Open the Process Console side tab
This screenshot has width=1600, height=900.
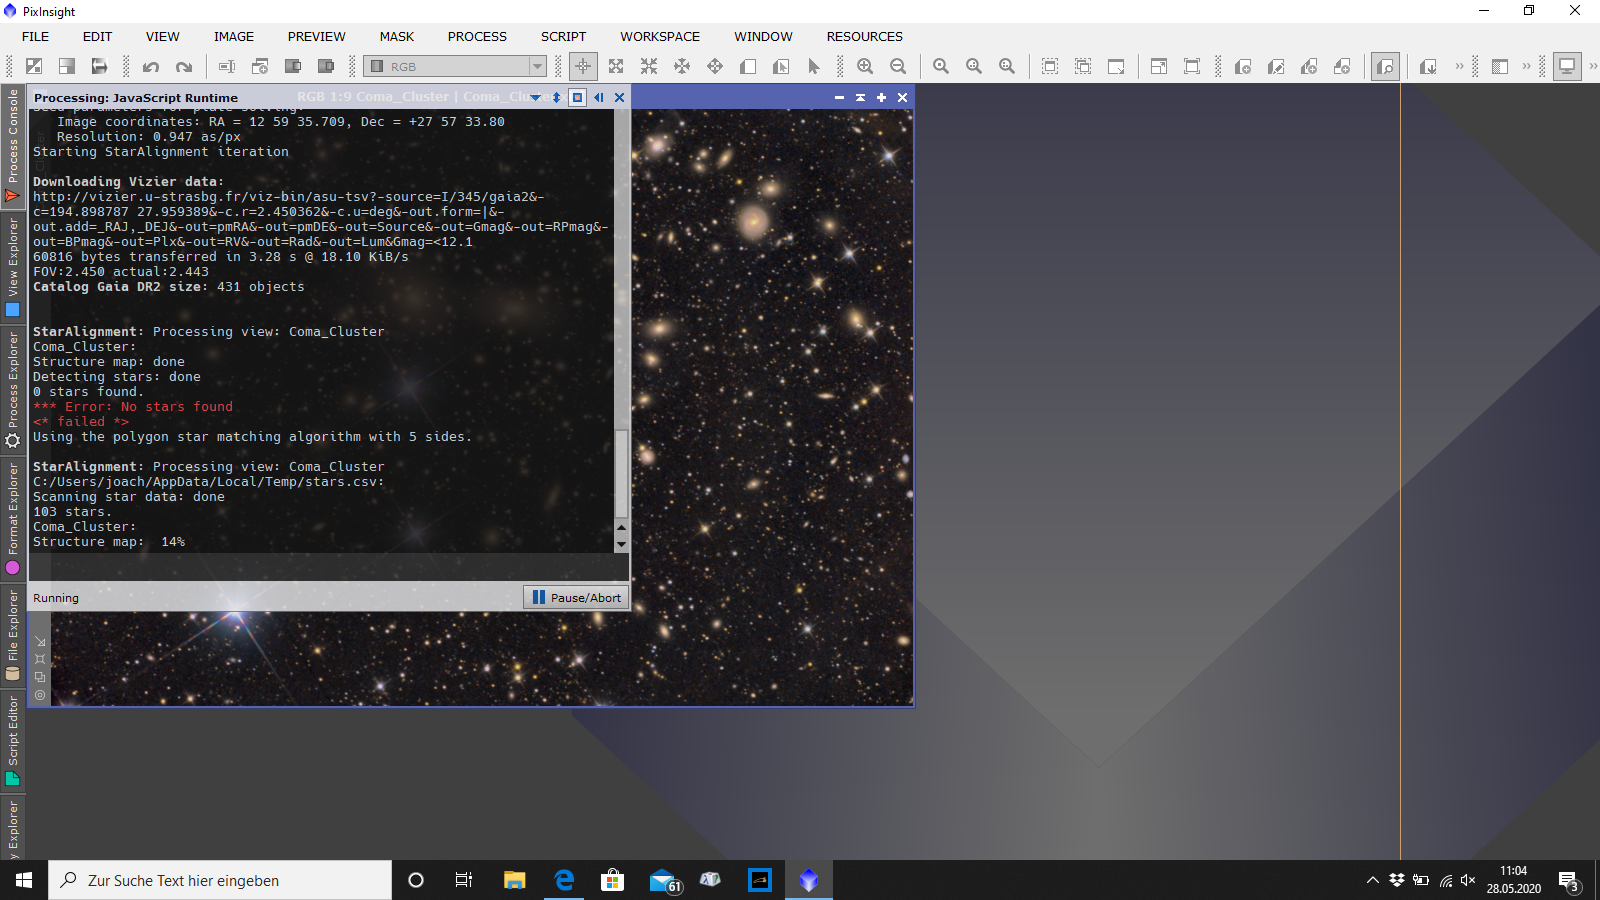(x=13, y=146)
